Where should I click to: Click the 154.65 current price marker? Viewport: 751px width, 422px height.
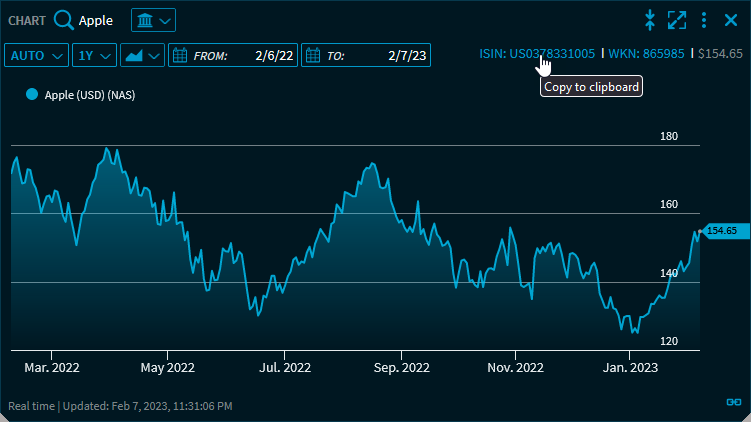point(720,231)
